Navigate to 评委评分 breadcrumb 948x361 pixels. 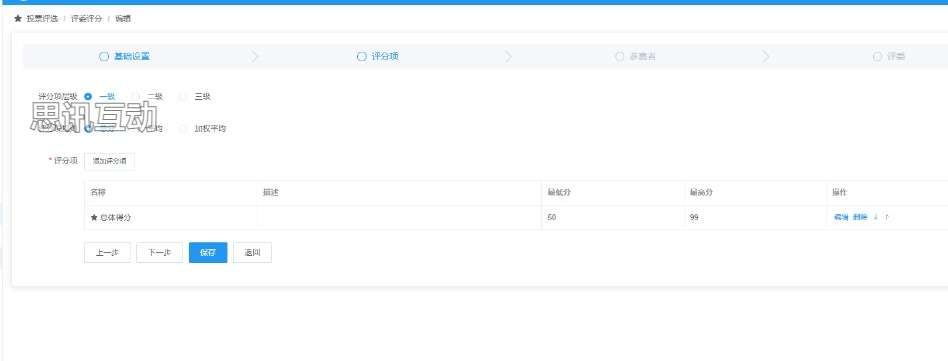point(86,19)
